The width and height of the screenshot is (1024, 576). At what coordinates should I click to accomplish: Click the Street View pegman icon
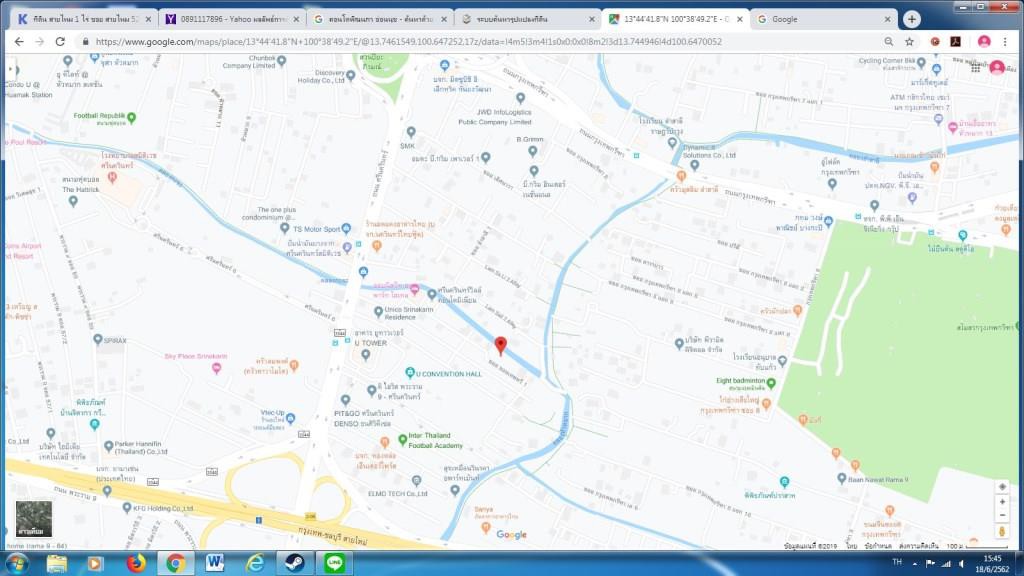pyautogui.click(x=1002, y=532)
